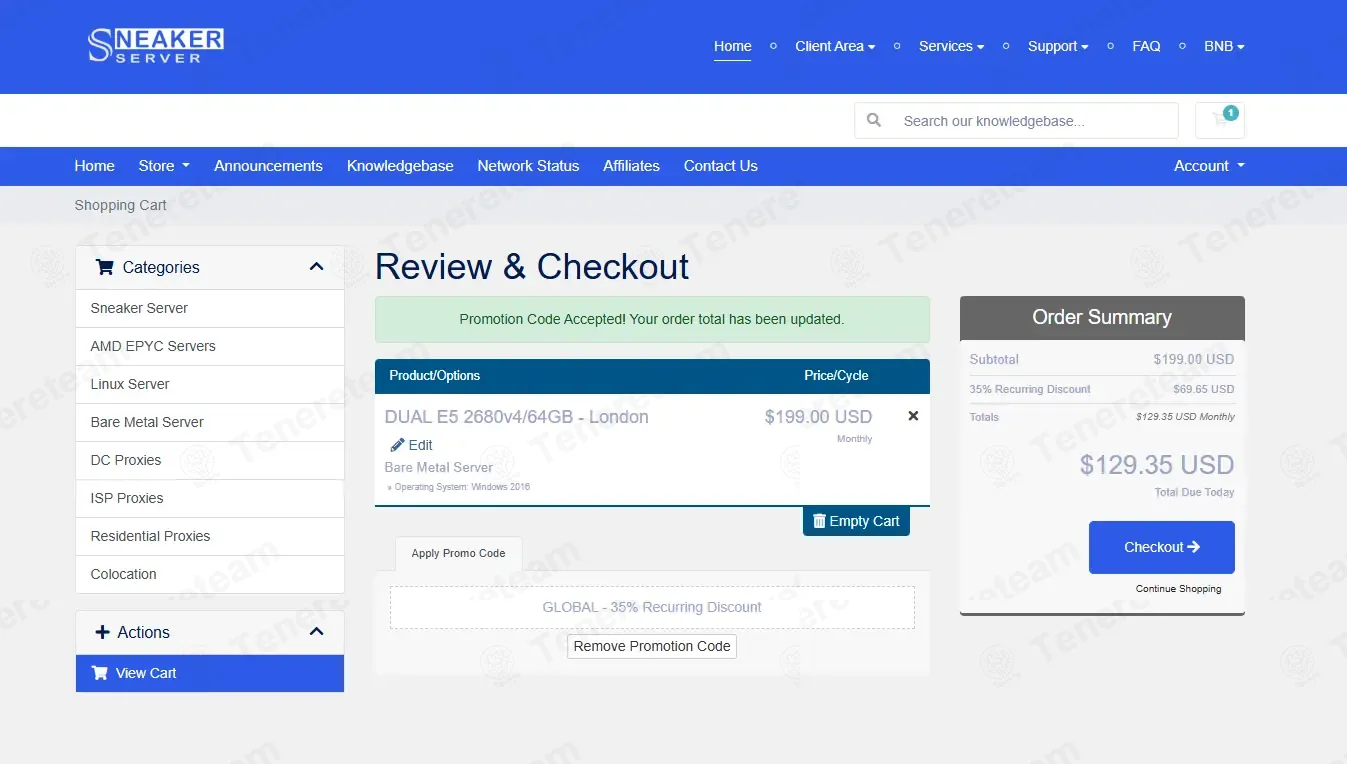Open FAQ in the top header

click(1146, 46)
